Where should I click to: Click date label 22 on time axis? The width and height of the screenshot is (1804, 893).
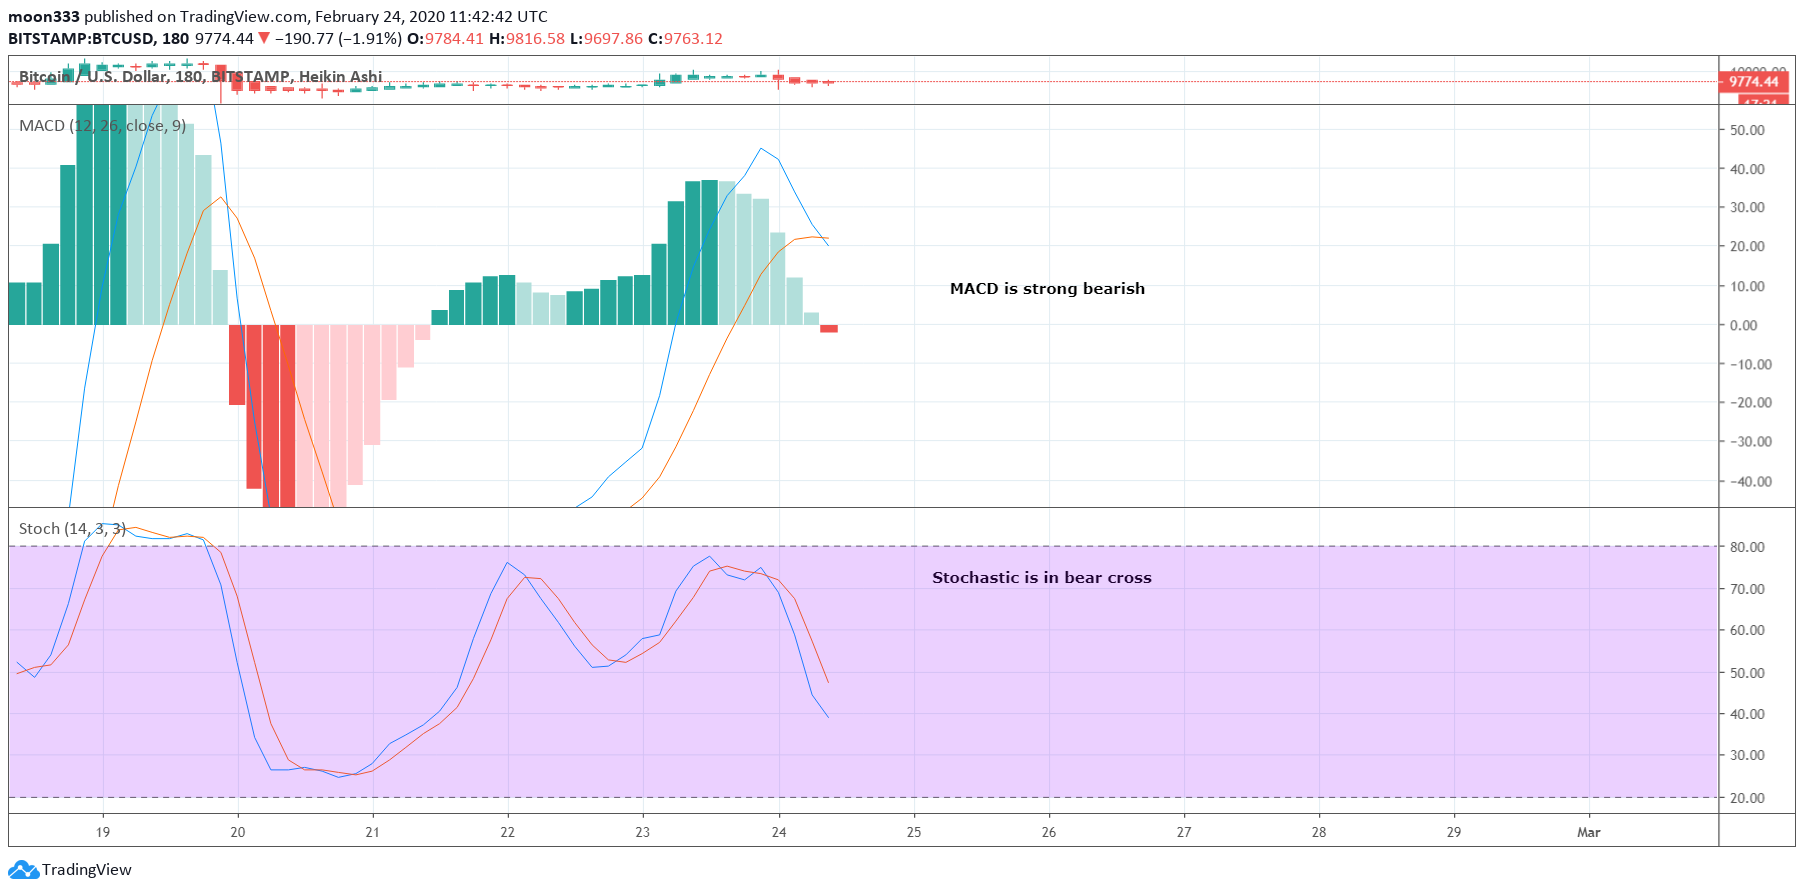pos(508,832)
